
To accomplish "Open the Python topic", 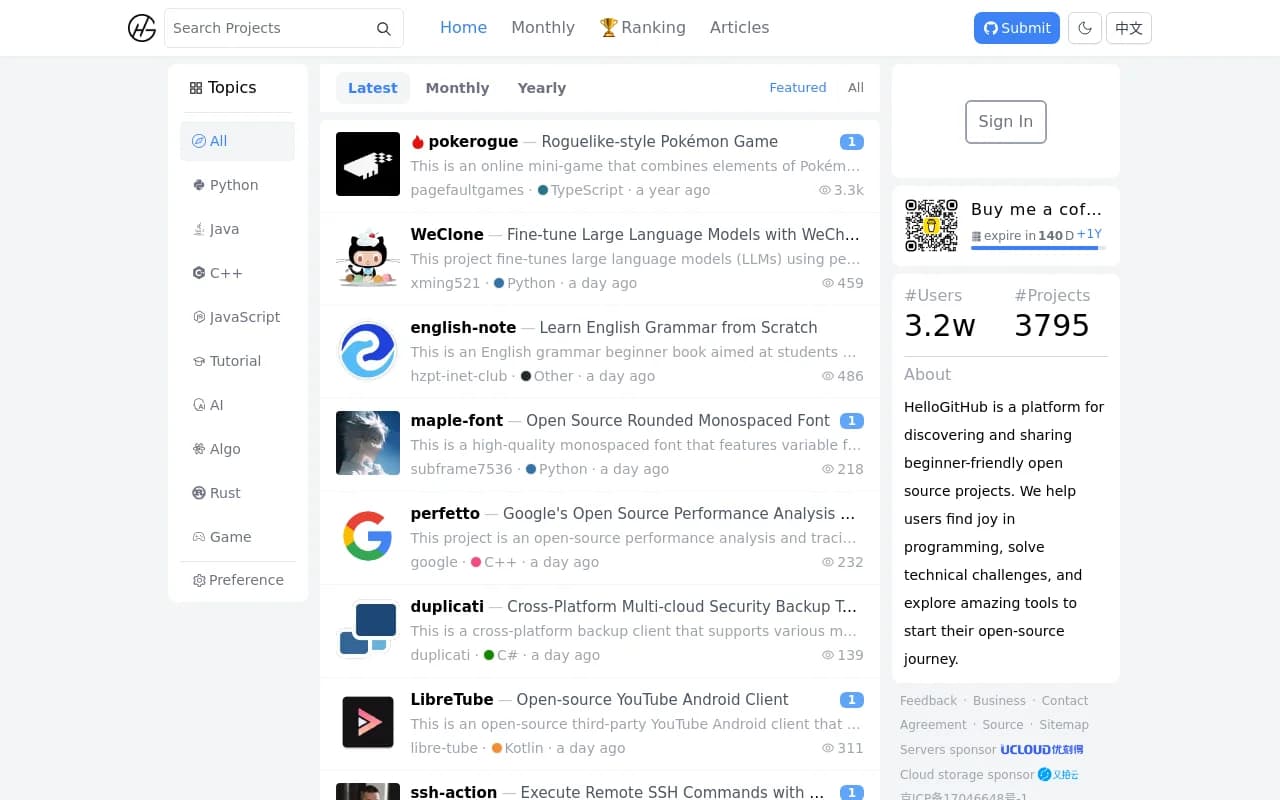I will (x=234, y=185).
